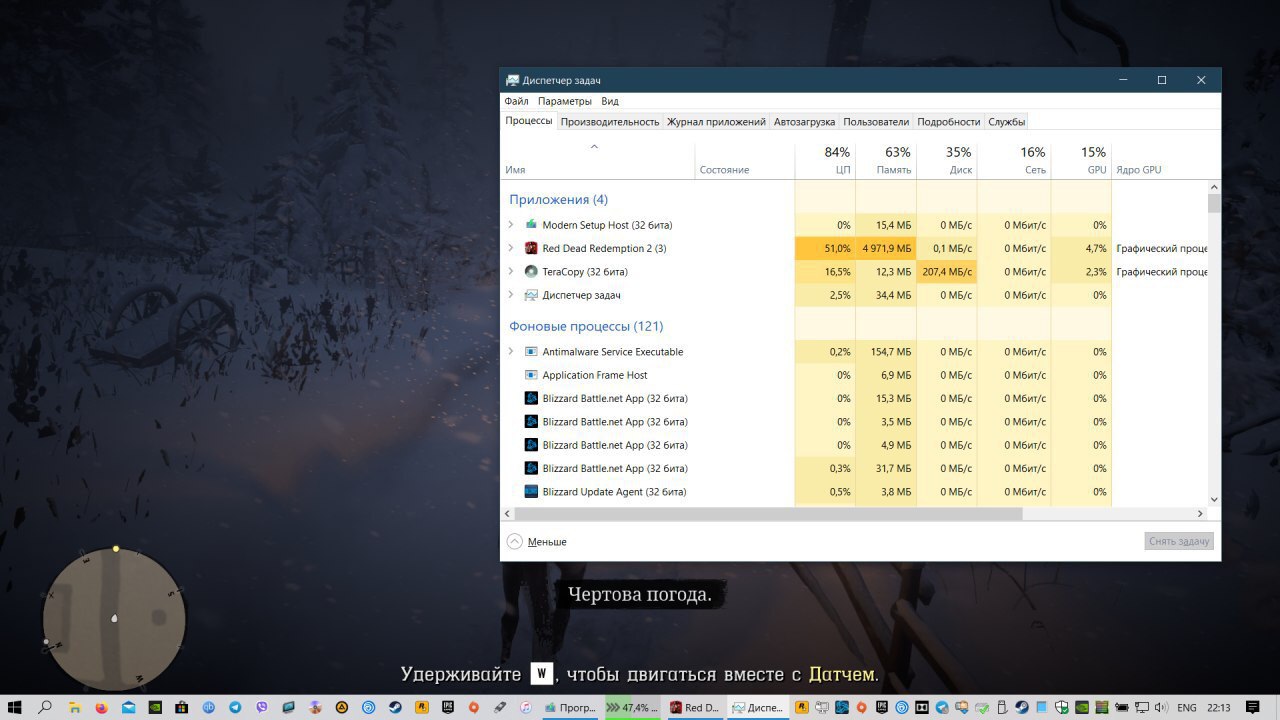Open the Microsoft Store taskbar icon

coord(182,707)
